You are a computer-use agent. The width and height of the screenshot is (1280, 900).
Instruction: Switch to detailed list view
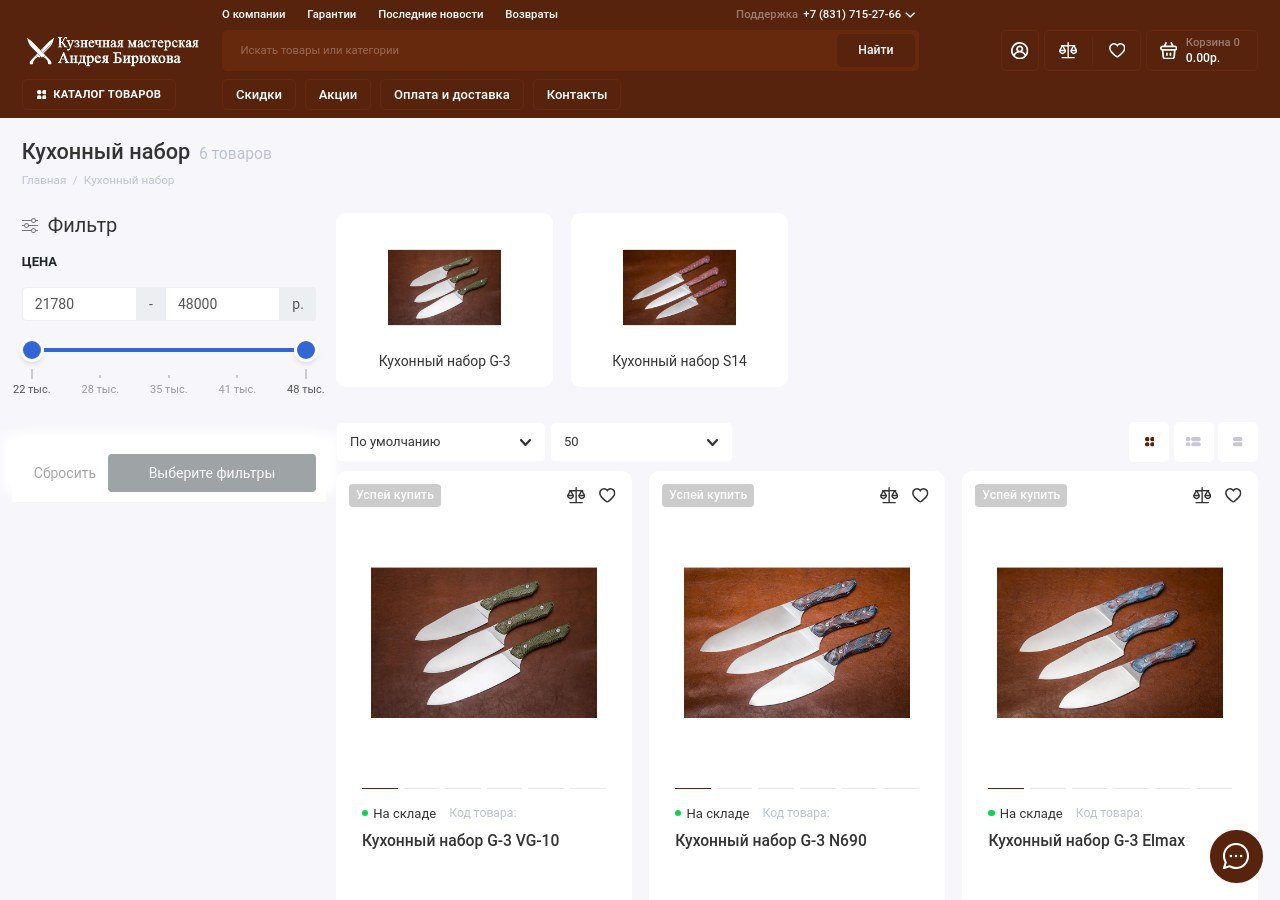1193,442
